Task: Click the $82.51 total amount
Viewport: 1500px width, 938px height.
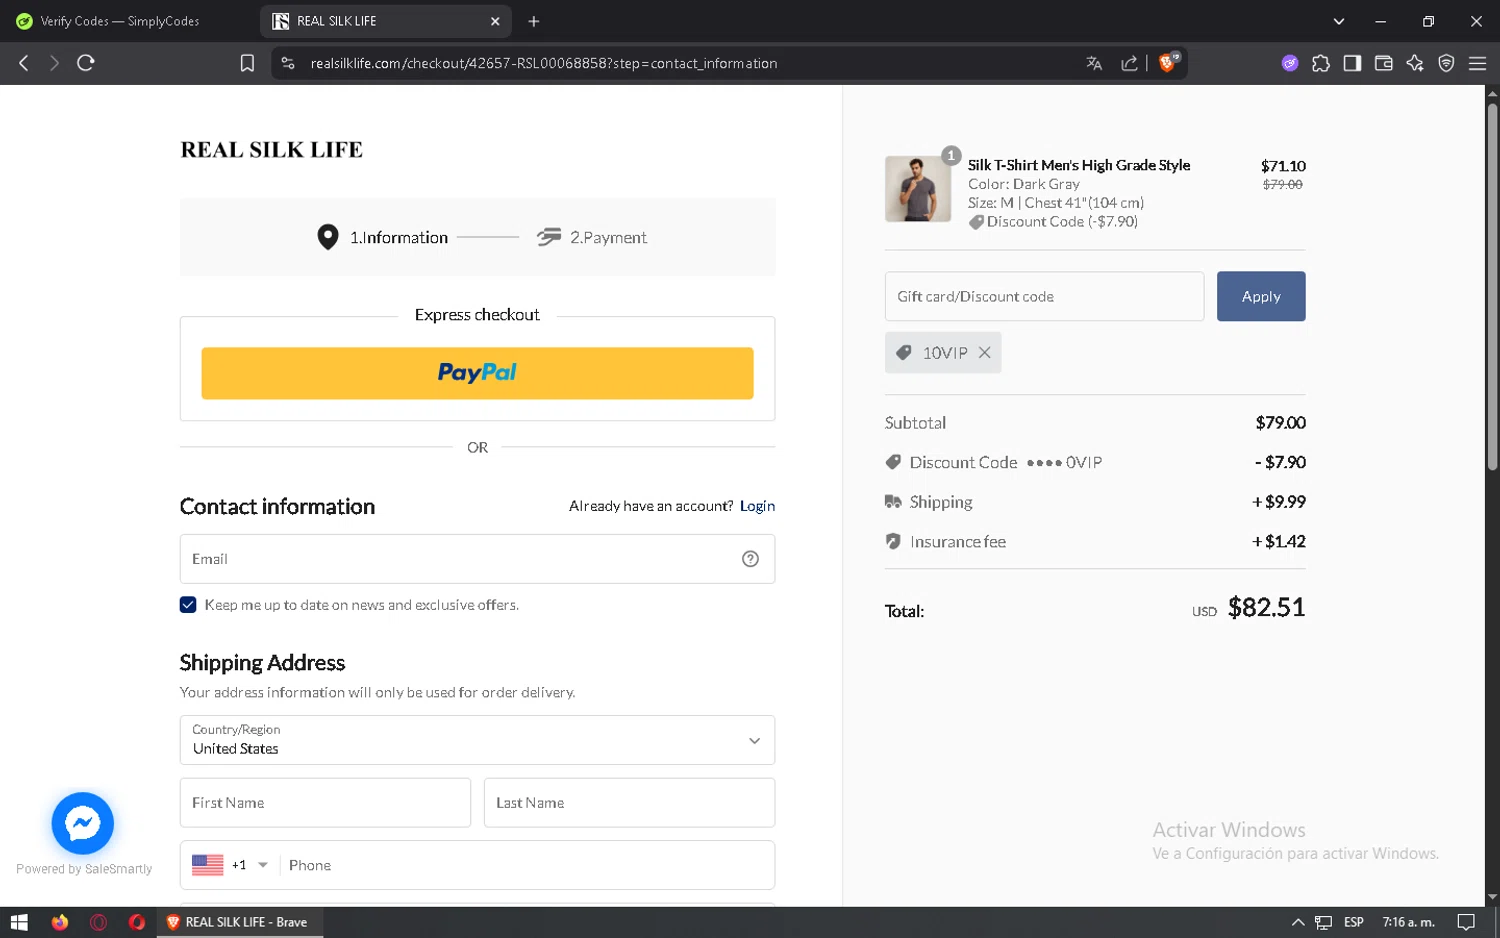Action: 1266,607
